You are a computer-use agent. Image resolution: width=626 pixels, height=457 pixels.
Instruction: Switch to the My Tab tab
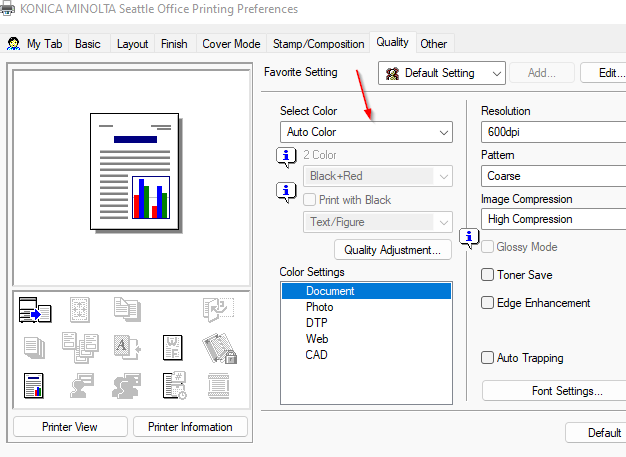click(x=34, y=44)
